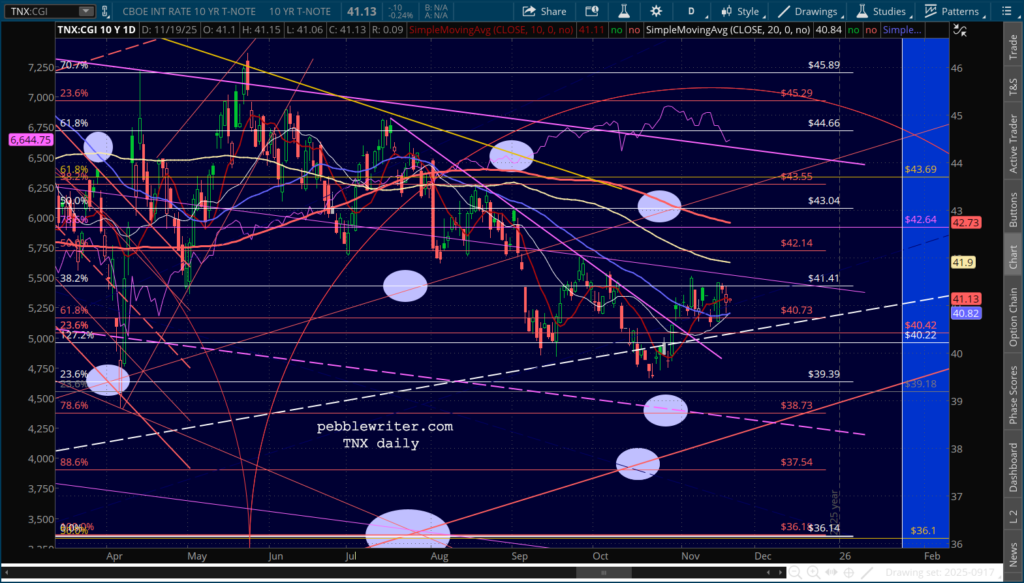The height and width of the screenshot is (583, 1024).
Task: Select the $41.41 Fibonacci level label
Action: pos(824,278)
